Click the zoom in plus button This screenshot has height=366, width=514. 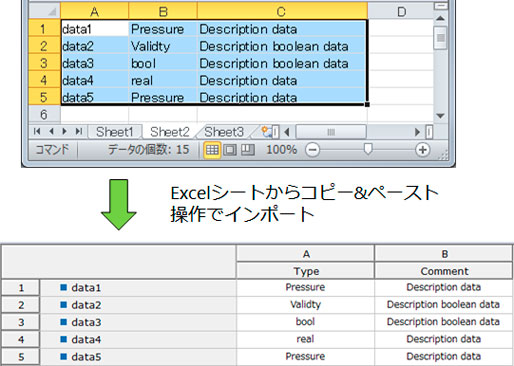[422, 150]
